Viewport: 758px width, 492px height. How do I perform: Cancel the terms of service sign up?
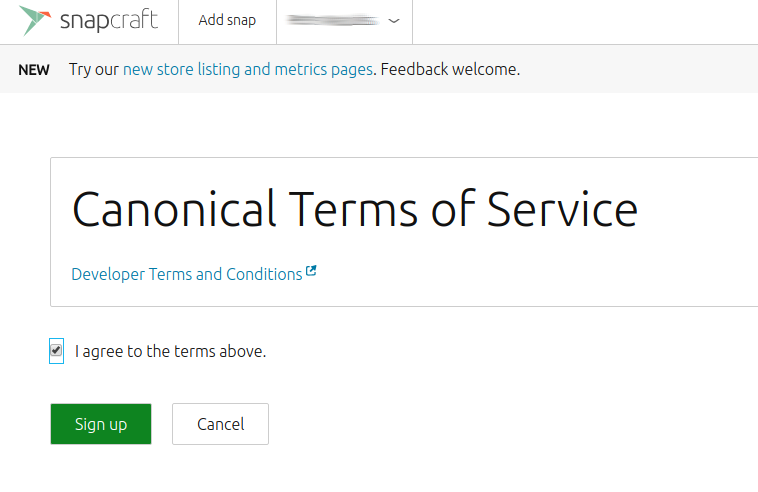coord(220,424)
